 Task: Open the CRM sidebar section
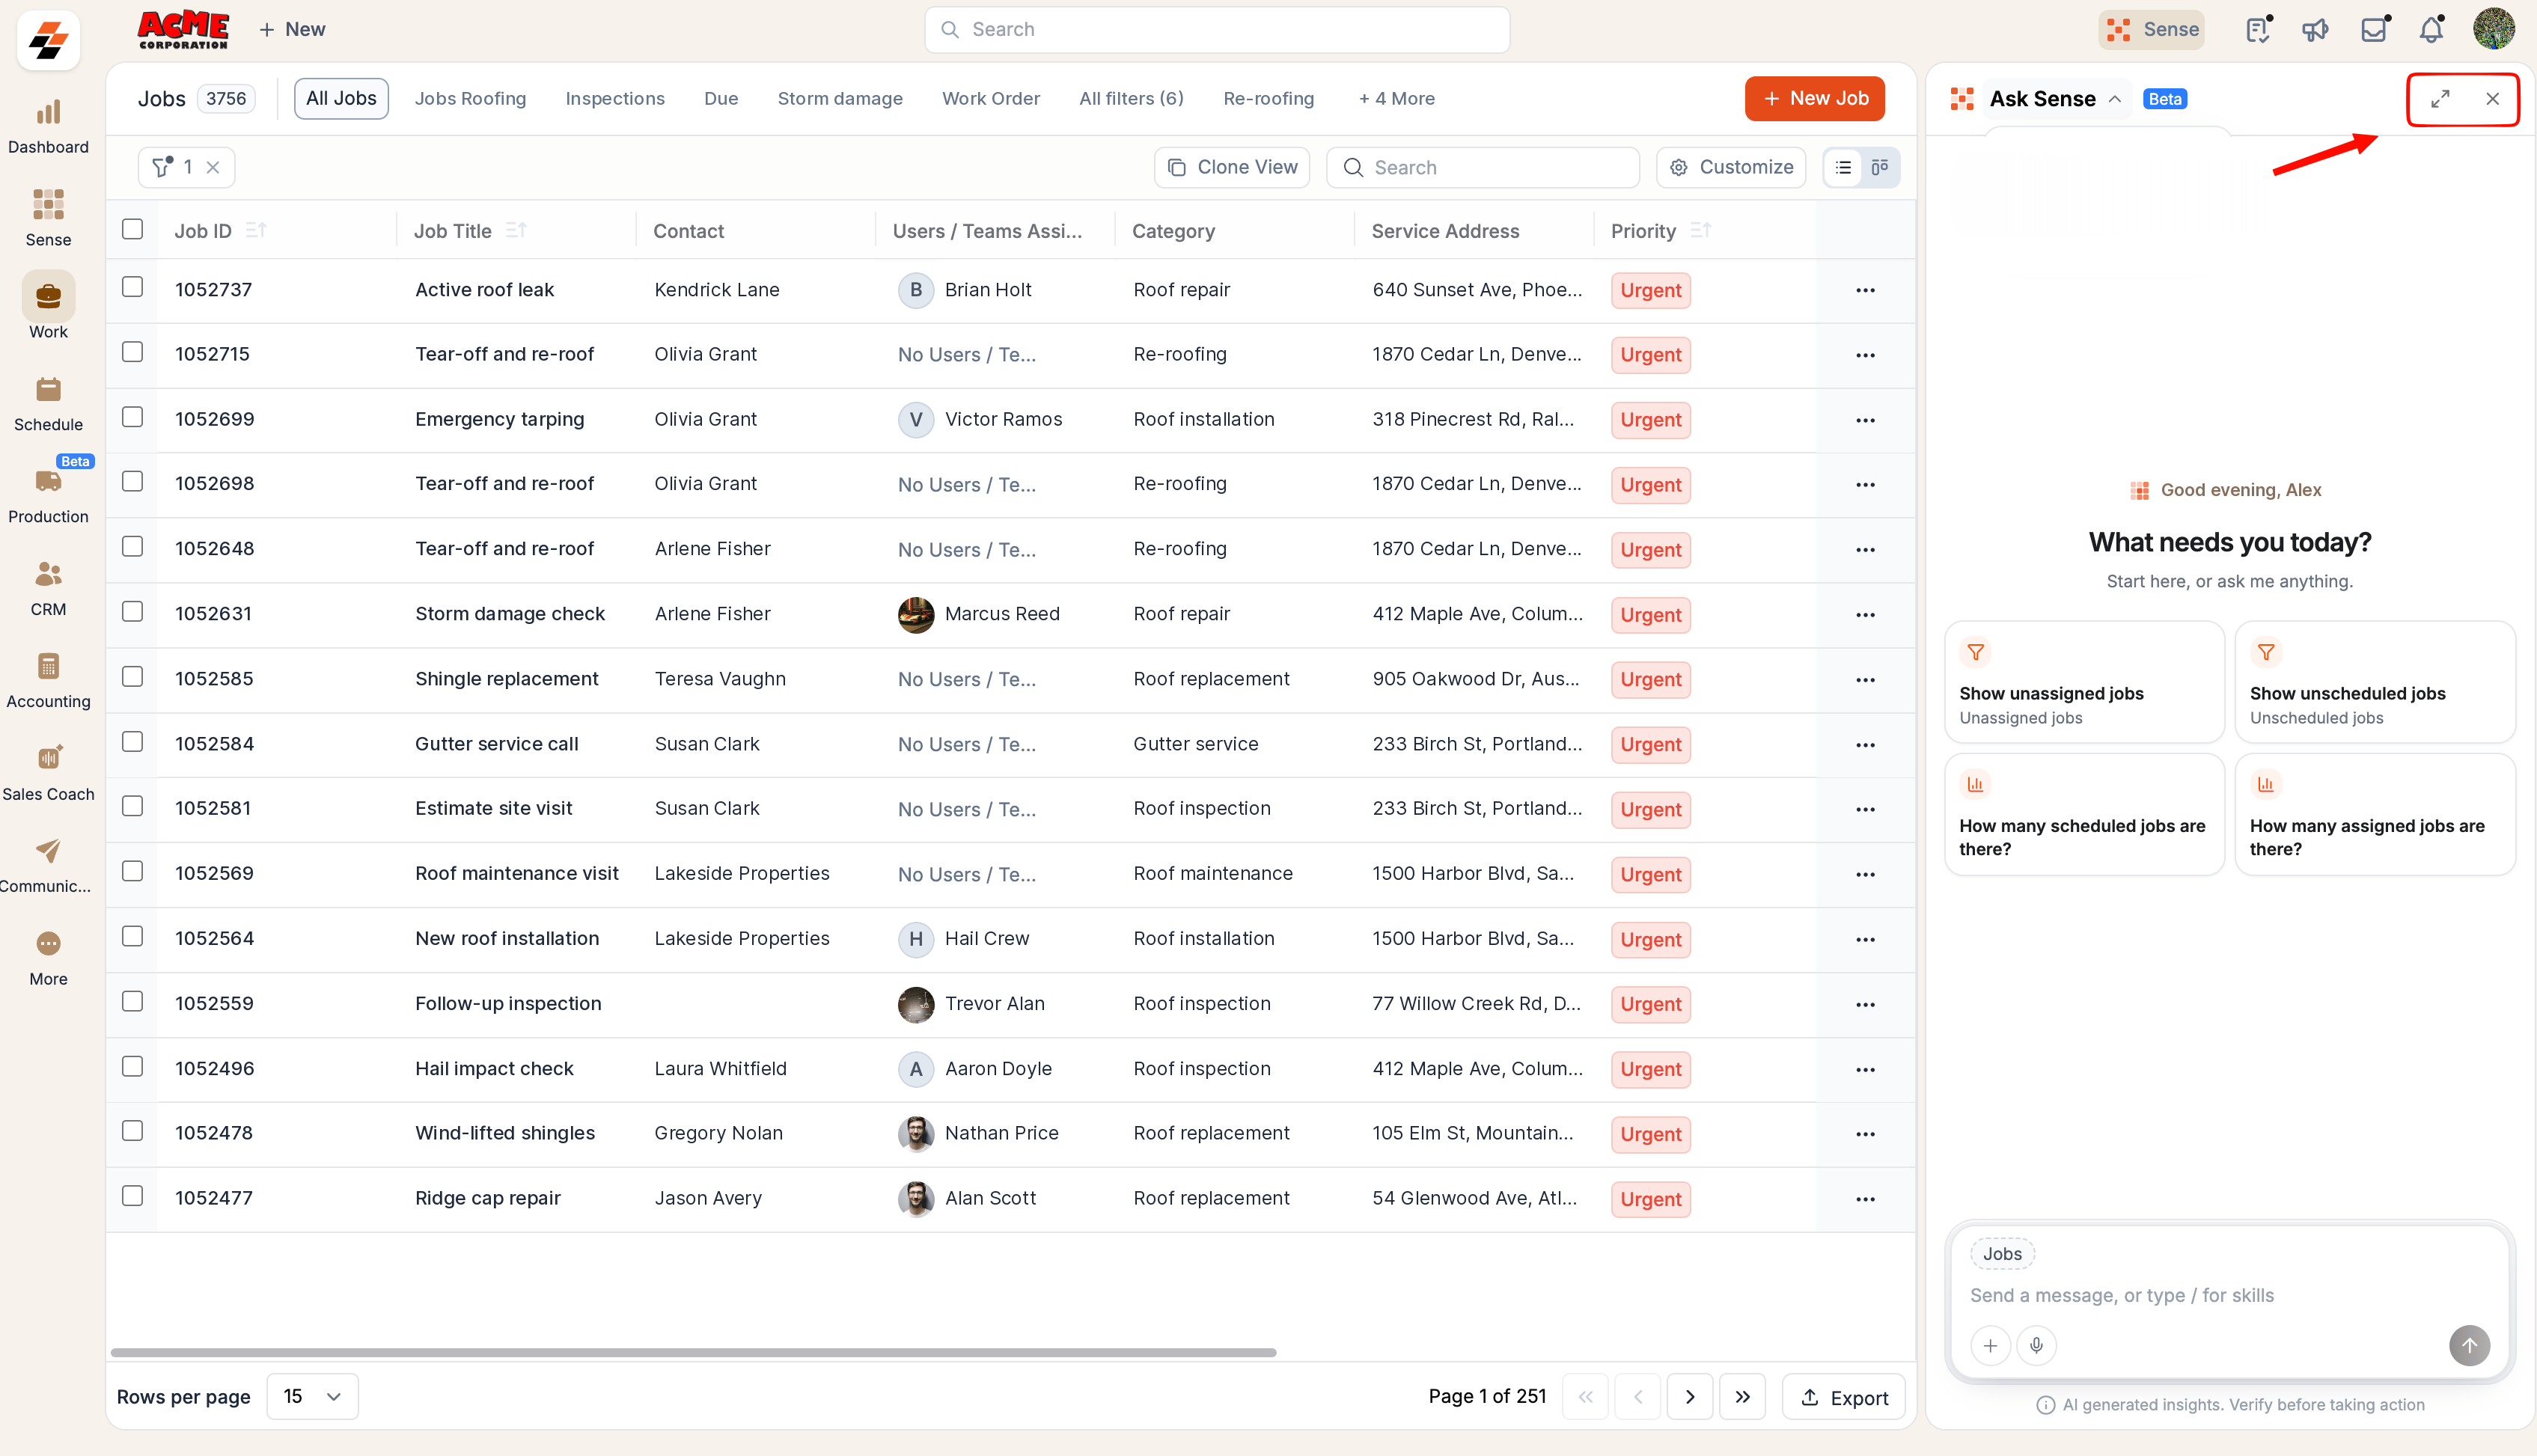pos(48,589)
